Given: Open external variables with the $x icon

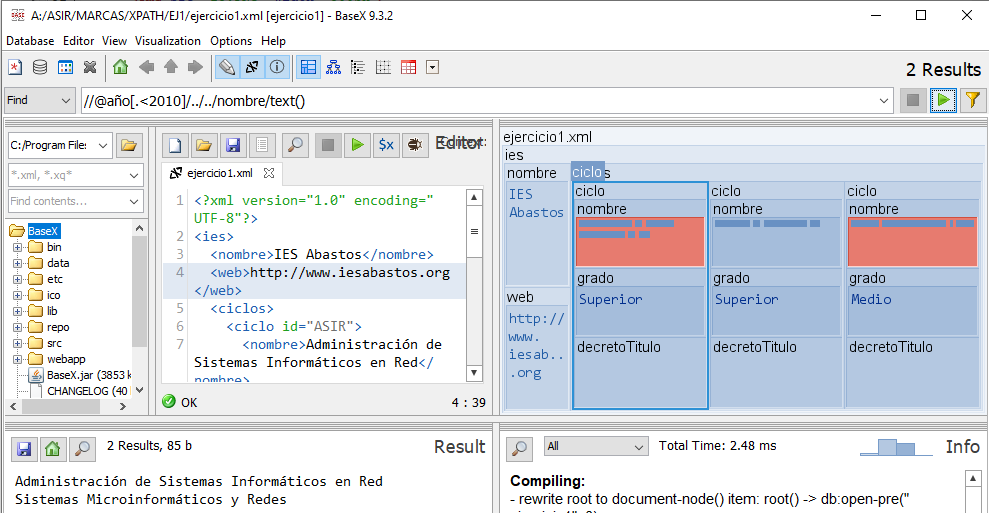Looking at the screenshot, I should pyautogui.click(x=385, y=145).
